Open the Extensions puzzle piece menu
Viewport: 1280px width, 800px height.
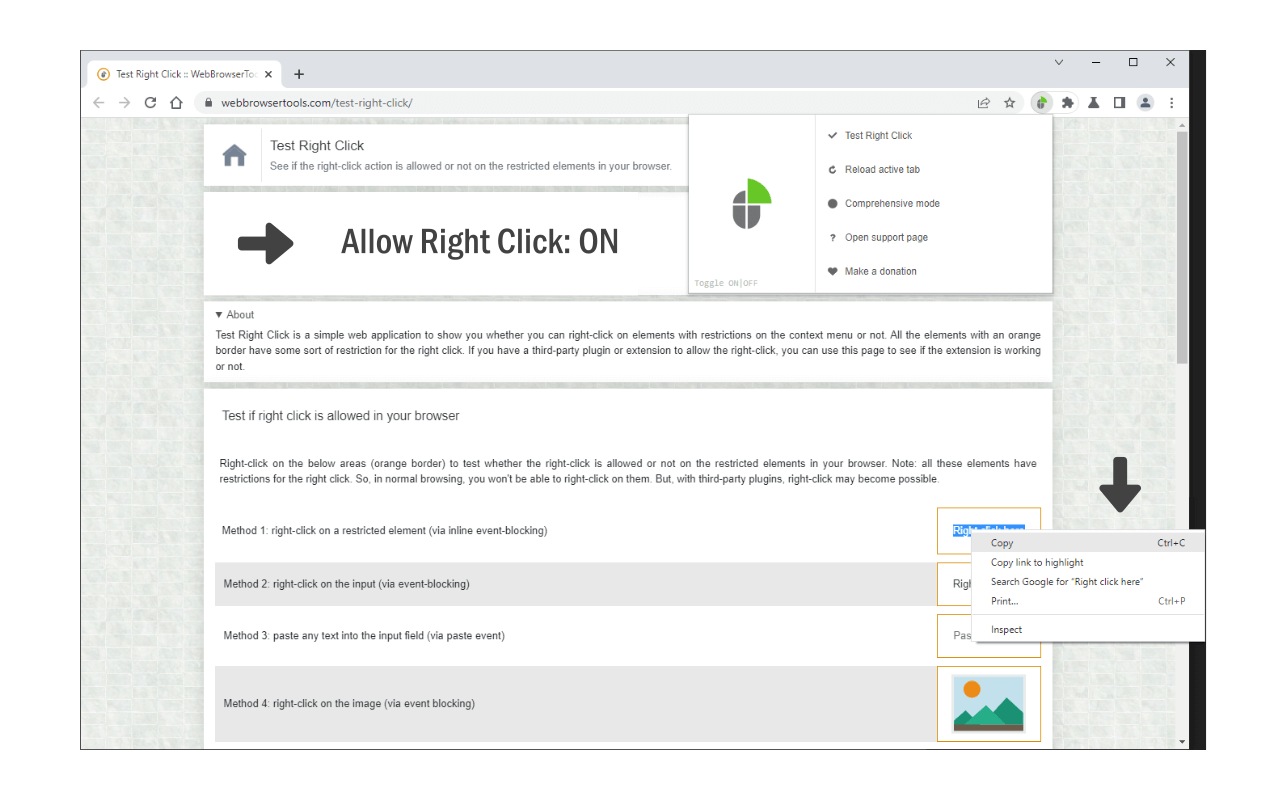pos(1068,102)
